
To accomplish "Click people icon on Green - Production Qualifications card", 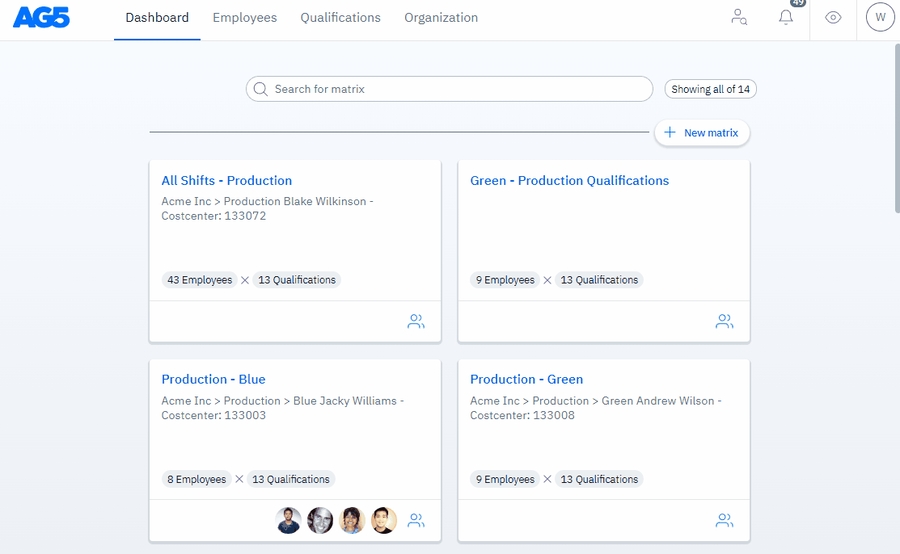I will 725,321.
